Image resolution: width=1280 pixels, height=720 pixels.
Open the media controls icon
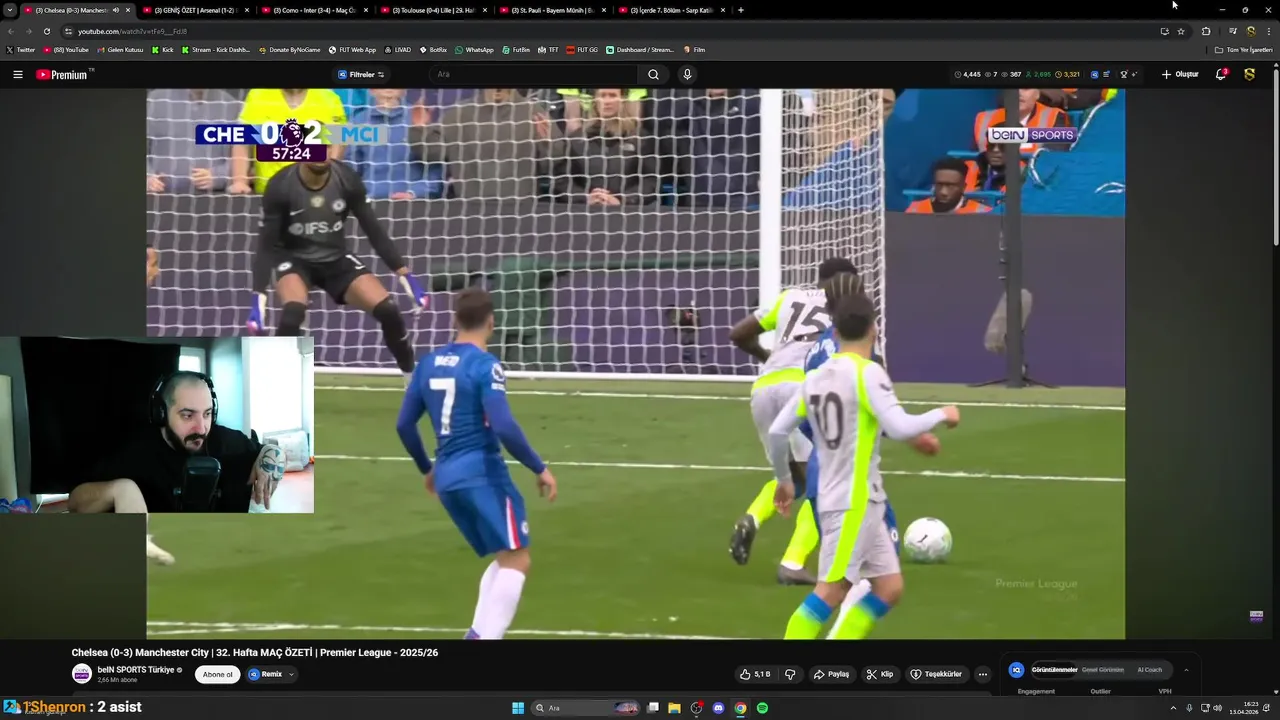coord(1232,31)
